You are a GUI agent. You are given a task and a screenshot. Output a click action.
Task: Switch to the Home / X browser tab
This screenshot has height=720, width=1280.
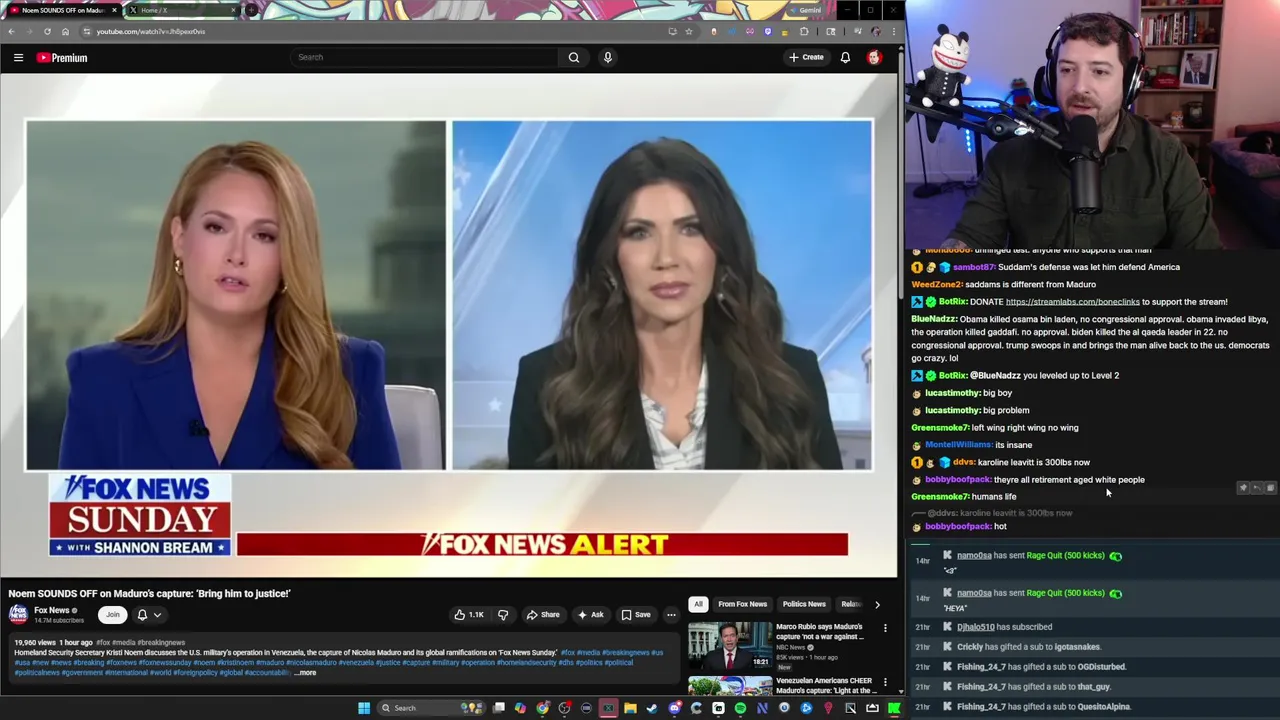pos(182,10)
